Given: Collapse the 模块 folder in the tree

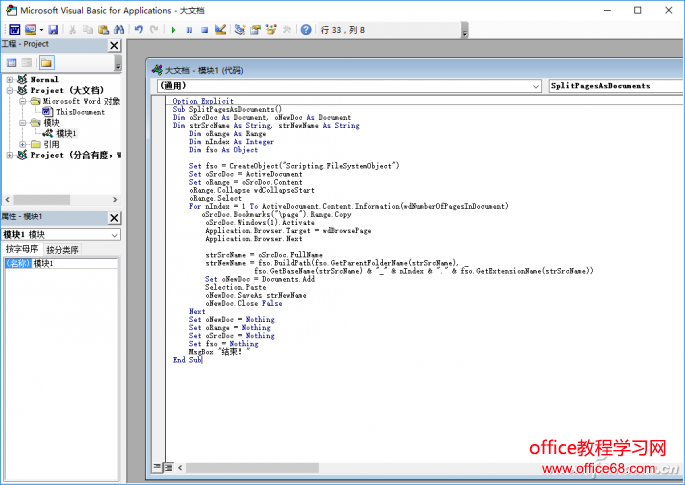Looking at the screenshot, I should (x=22, y=123).
